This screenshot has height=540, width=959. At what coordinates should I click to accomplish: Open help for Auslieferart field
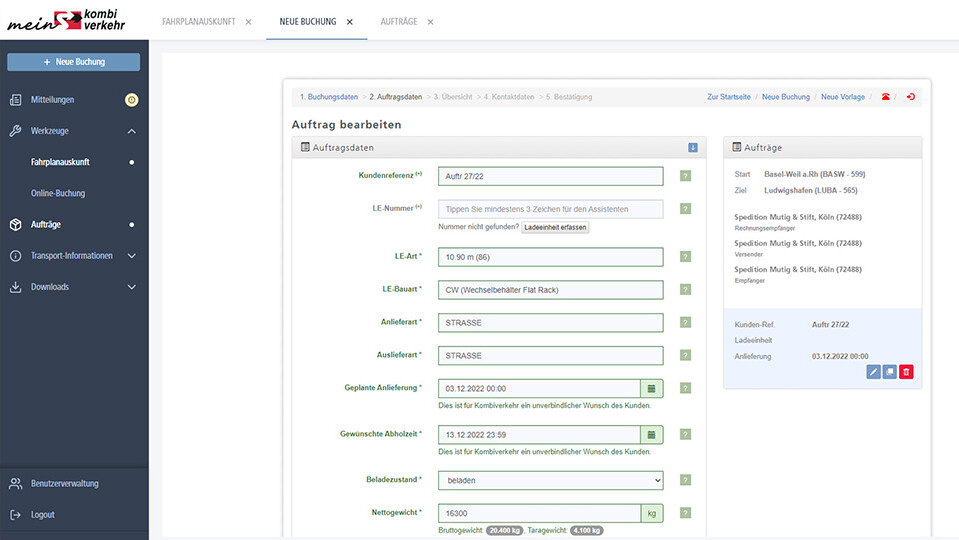pos(686,355)
